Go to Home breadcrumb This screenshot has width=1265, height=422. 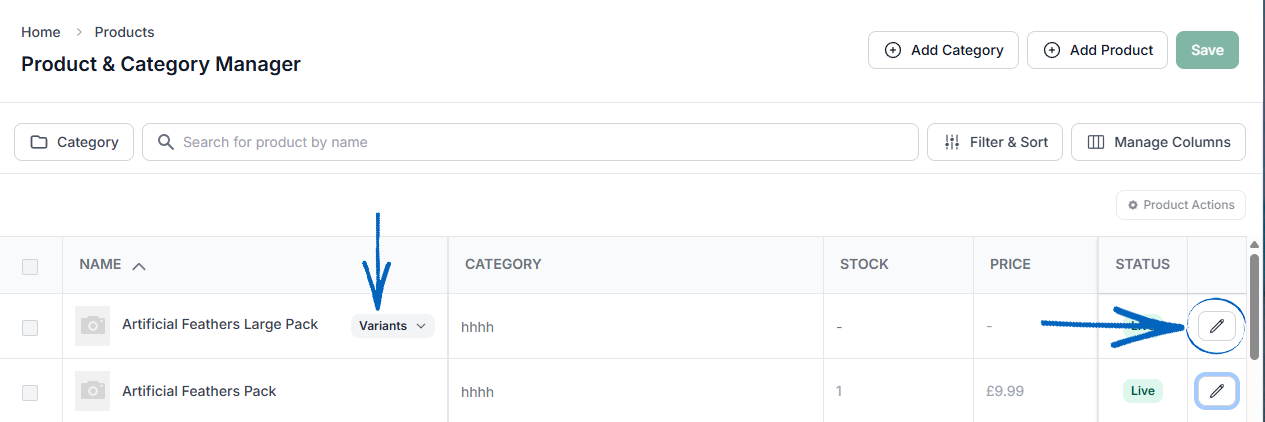[41, 32]
